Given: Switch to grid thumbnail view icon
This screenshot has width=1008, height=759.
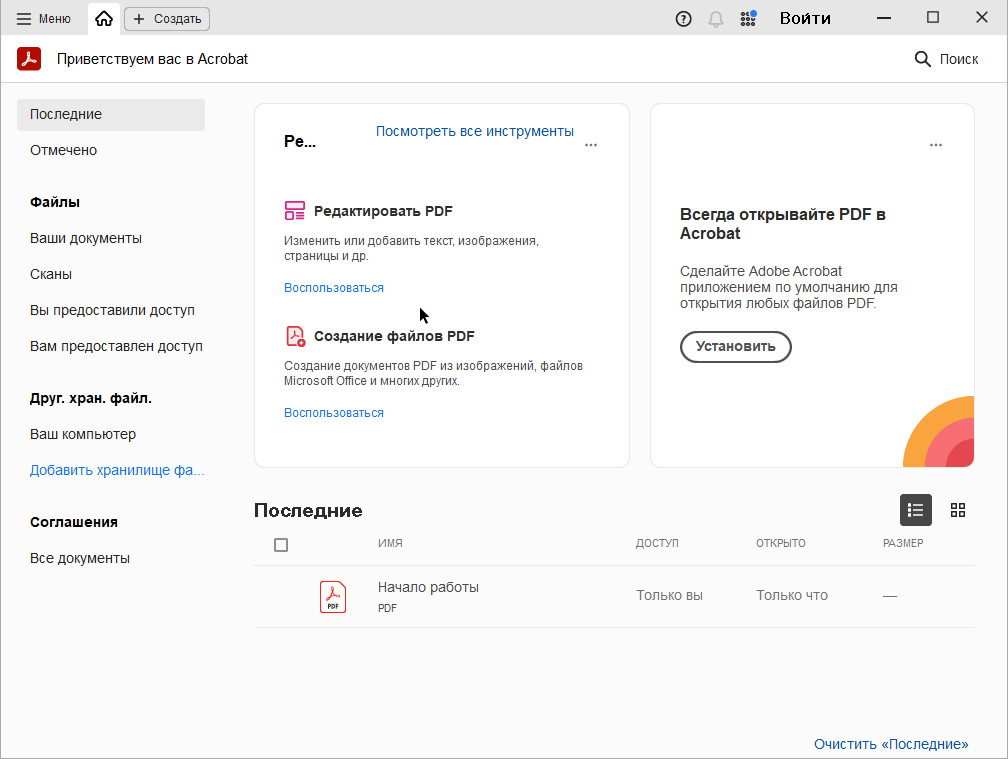Looking at the screenshot, I should click(958, 510).
